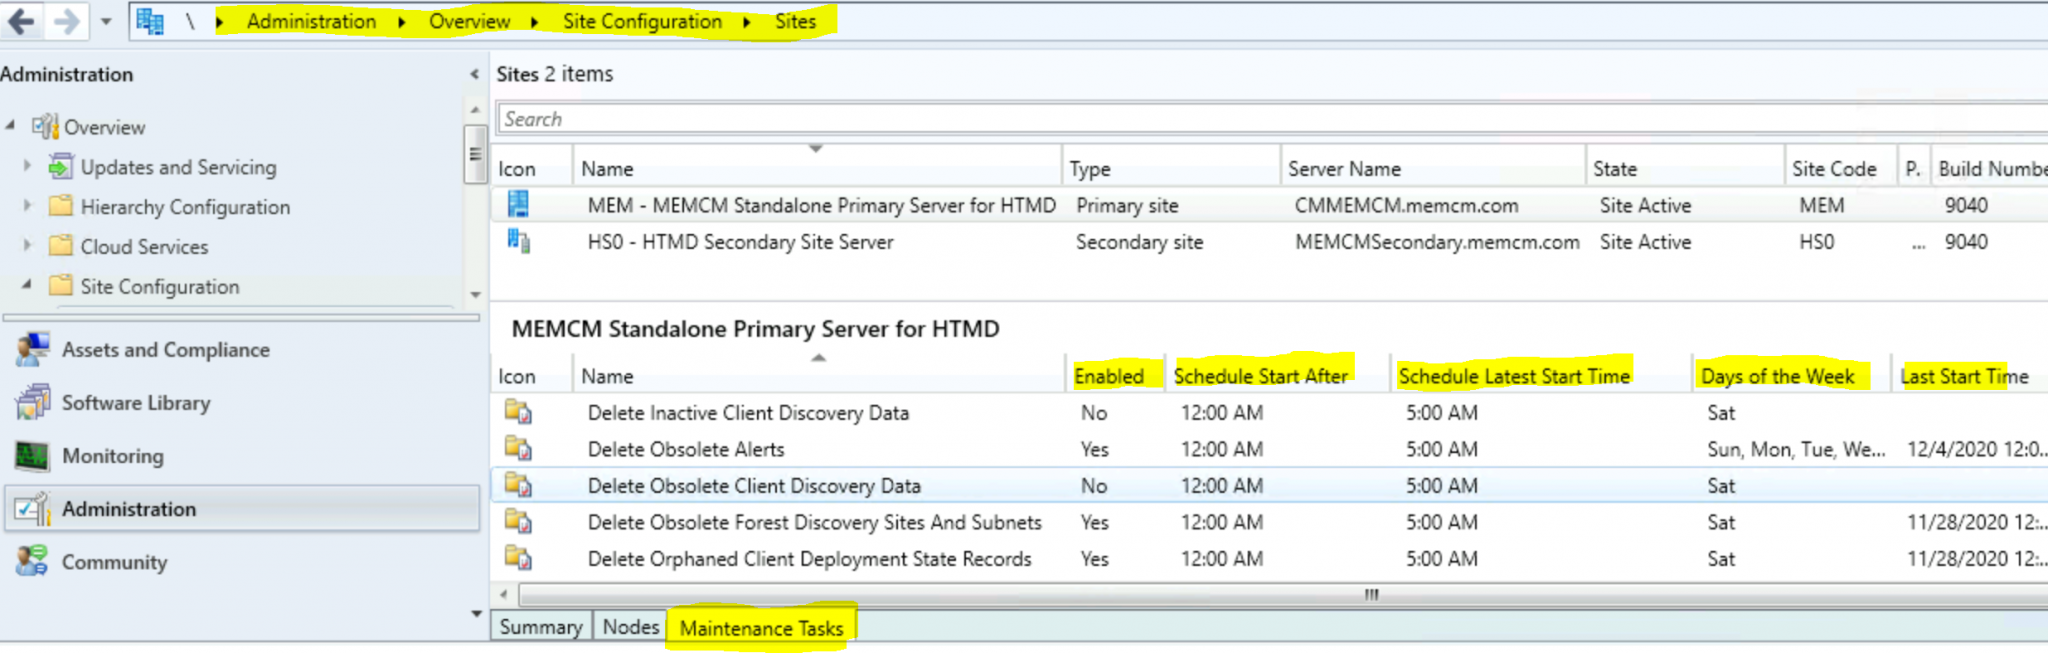Switch to the Nodes tab
Screen dimensions: 2048x653
click(630, 627)
